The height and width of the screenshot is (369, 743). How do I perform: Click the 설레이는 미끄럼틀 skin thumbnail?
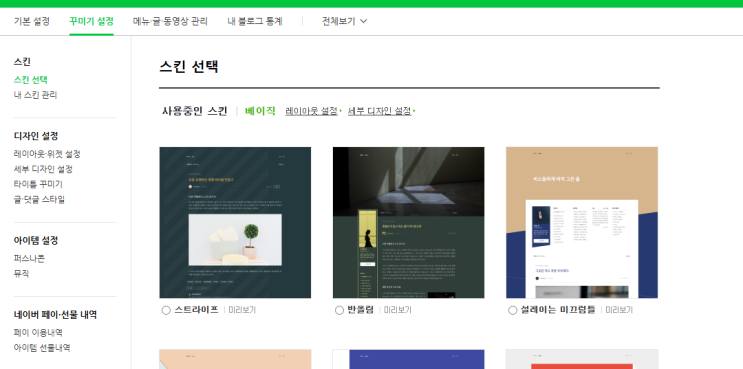click(582, 222)
